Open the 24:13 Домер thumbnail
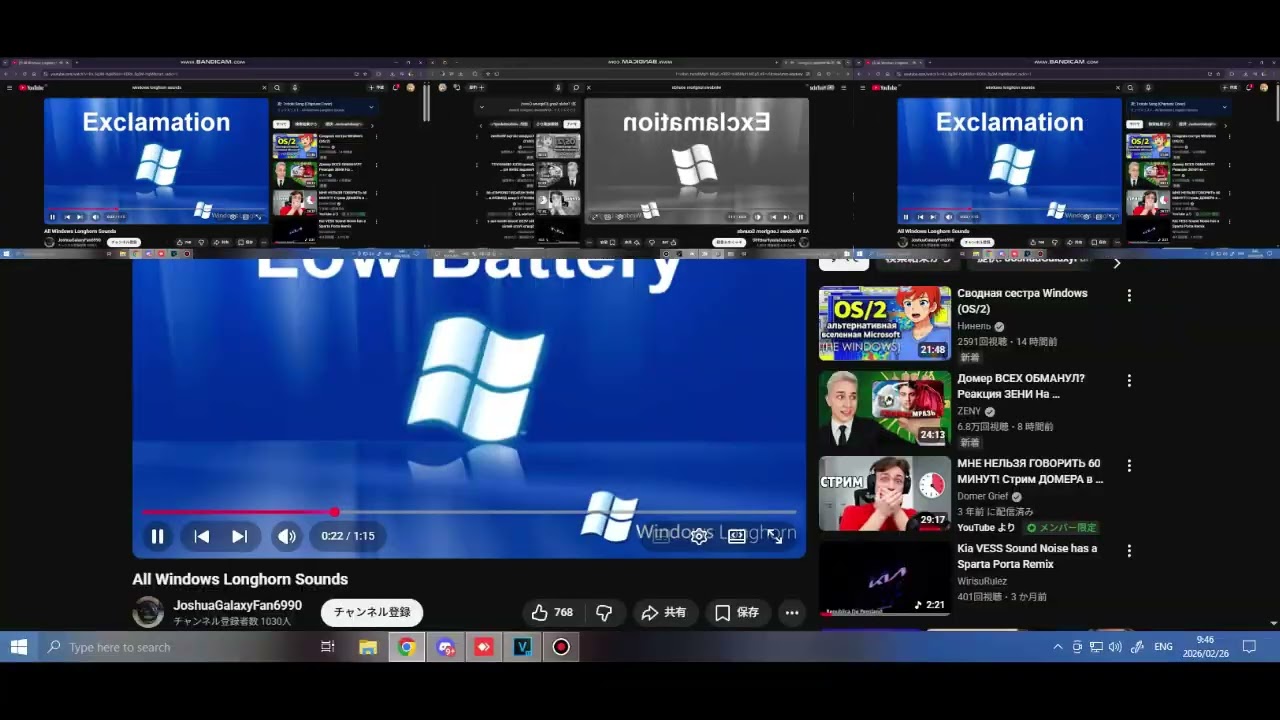 [x=885, y=409]
